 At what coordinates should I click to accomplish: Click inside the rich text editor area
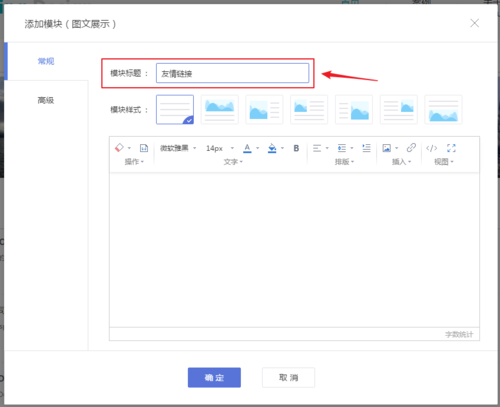[294, 250]
